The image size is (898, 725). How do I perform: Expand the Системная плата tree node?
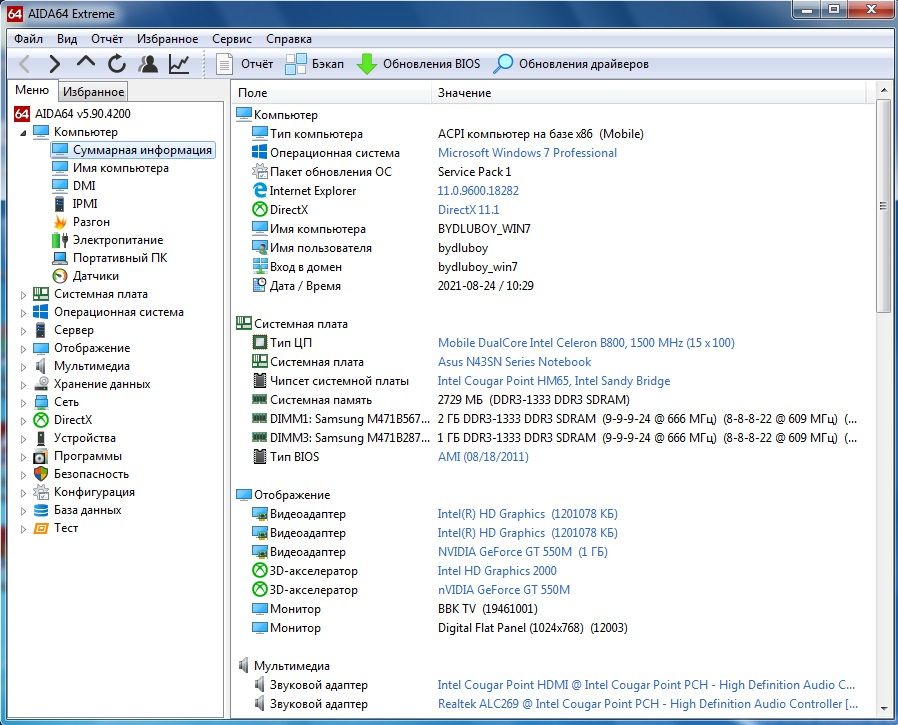(23, 295)
